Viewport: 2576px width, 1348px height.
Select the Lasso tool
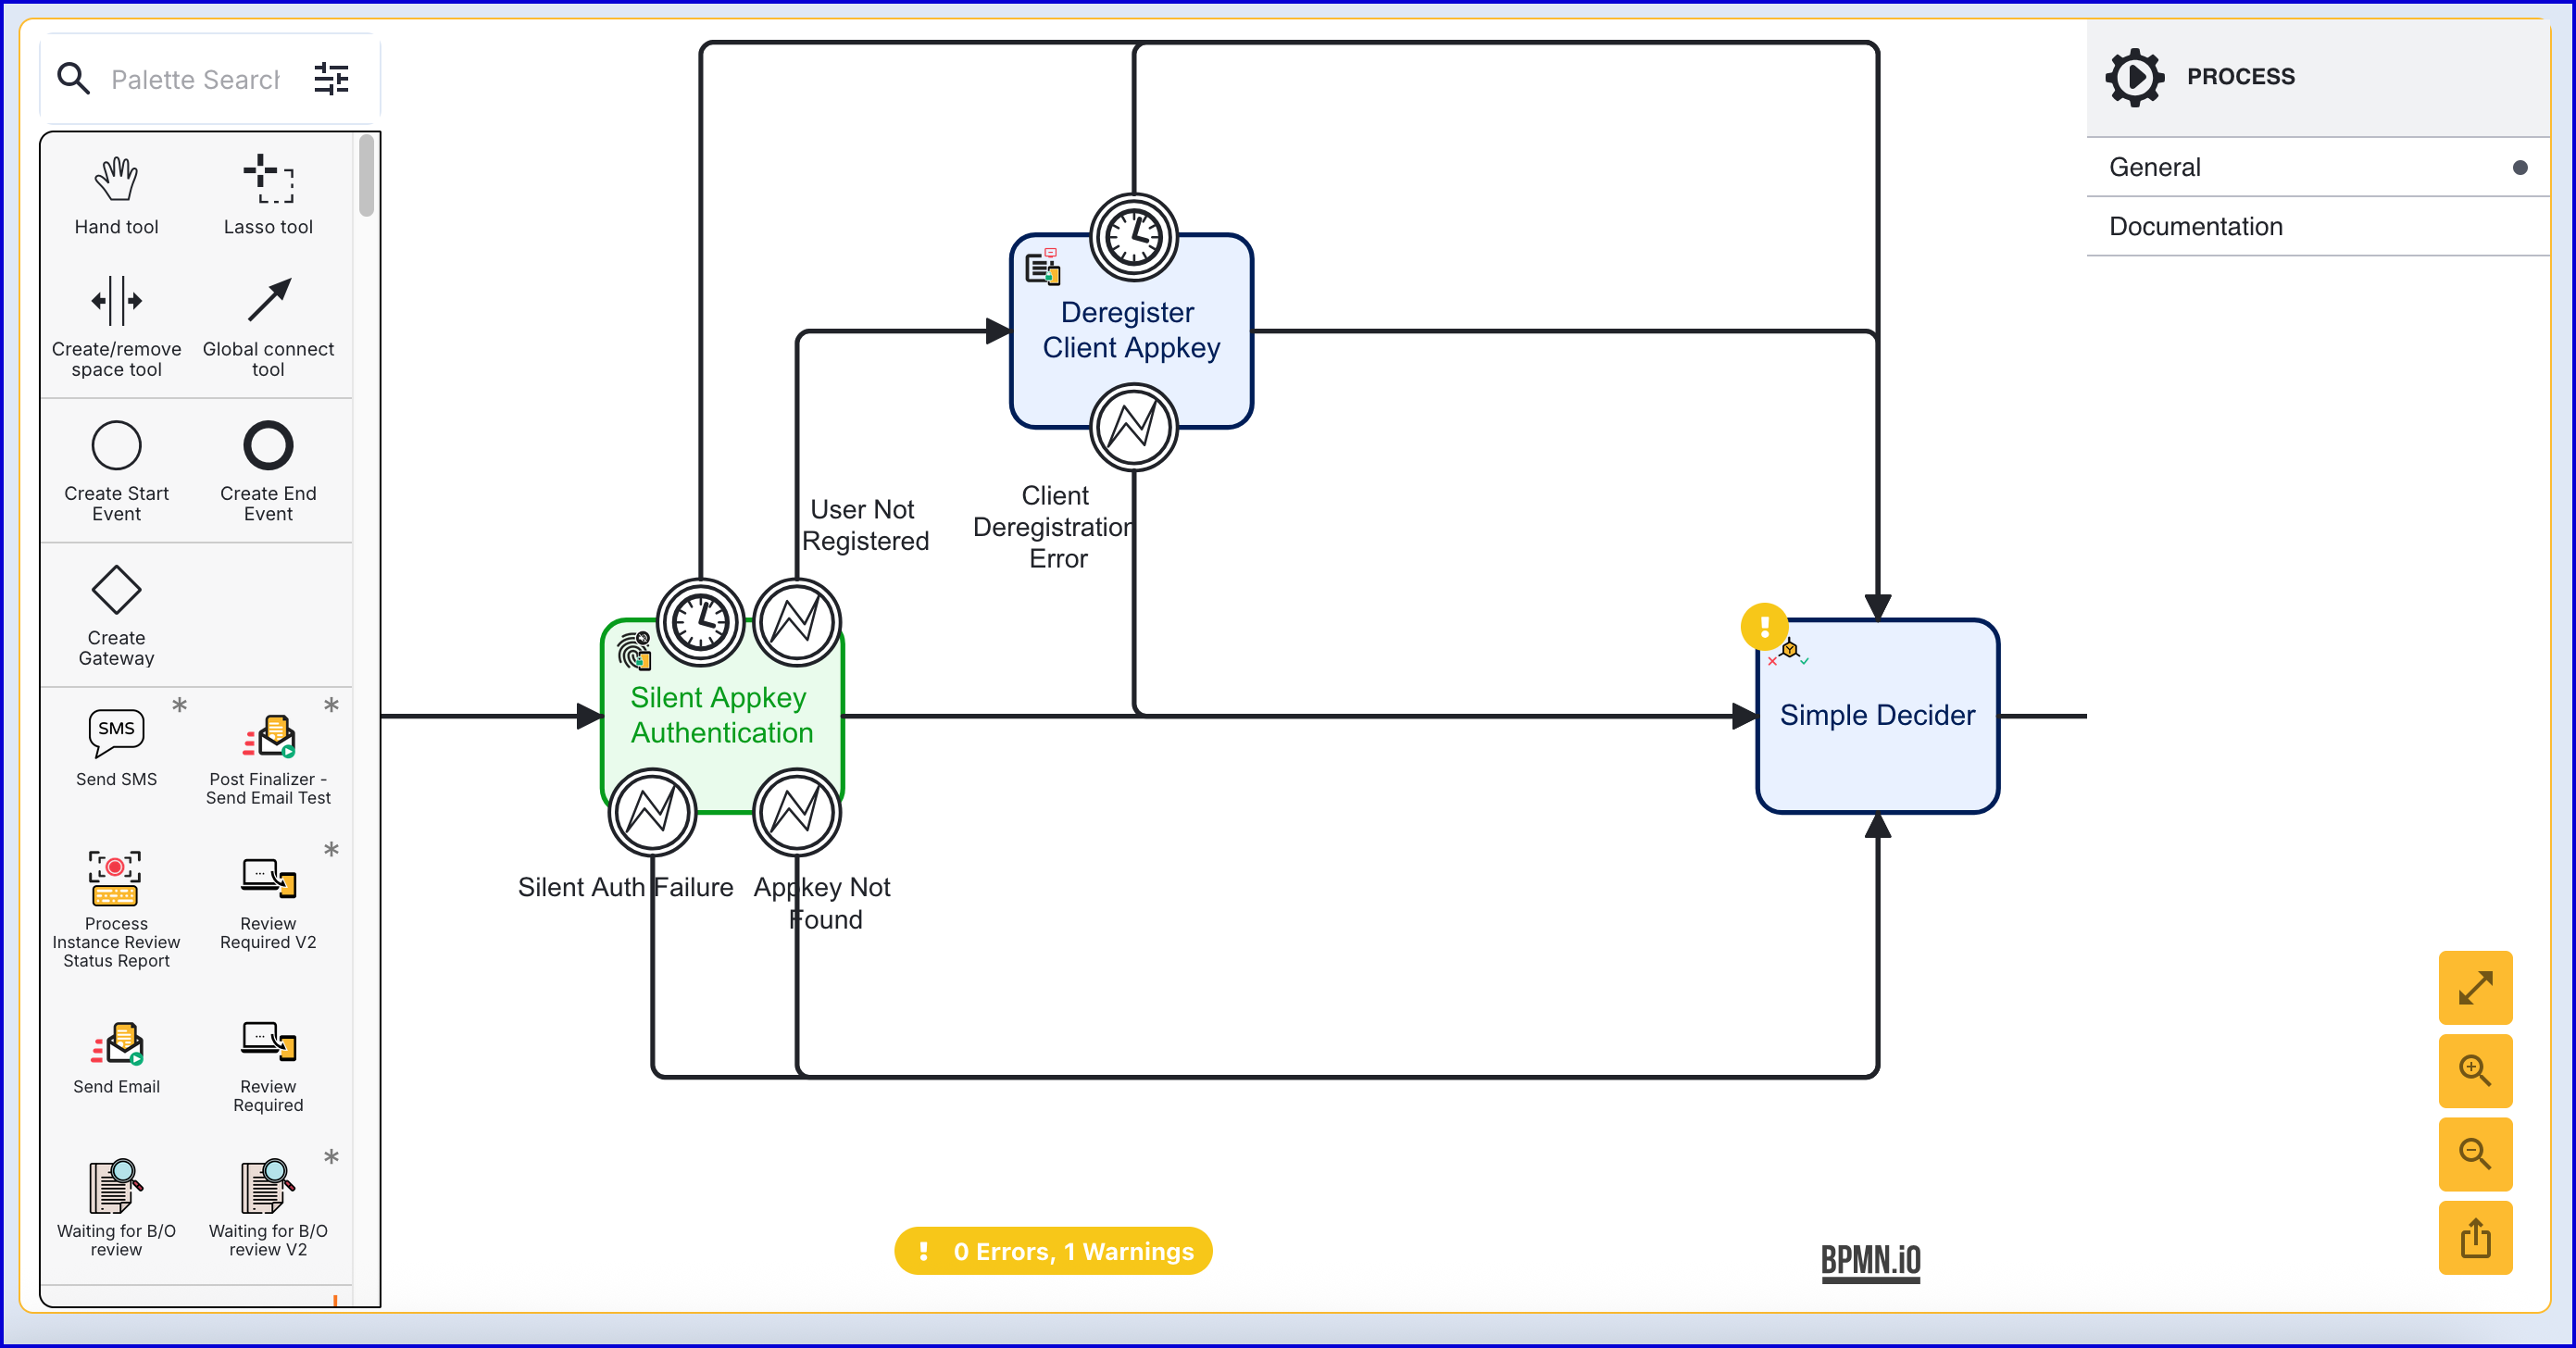[x=268, y=180]
